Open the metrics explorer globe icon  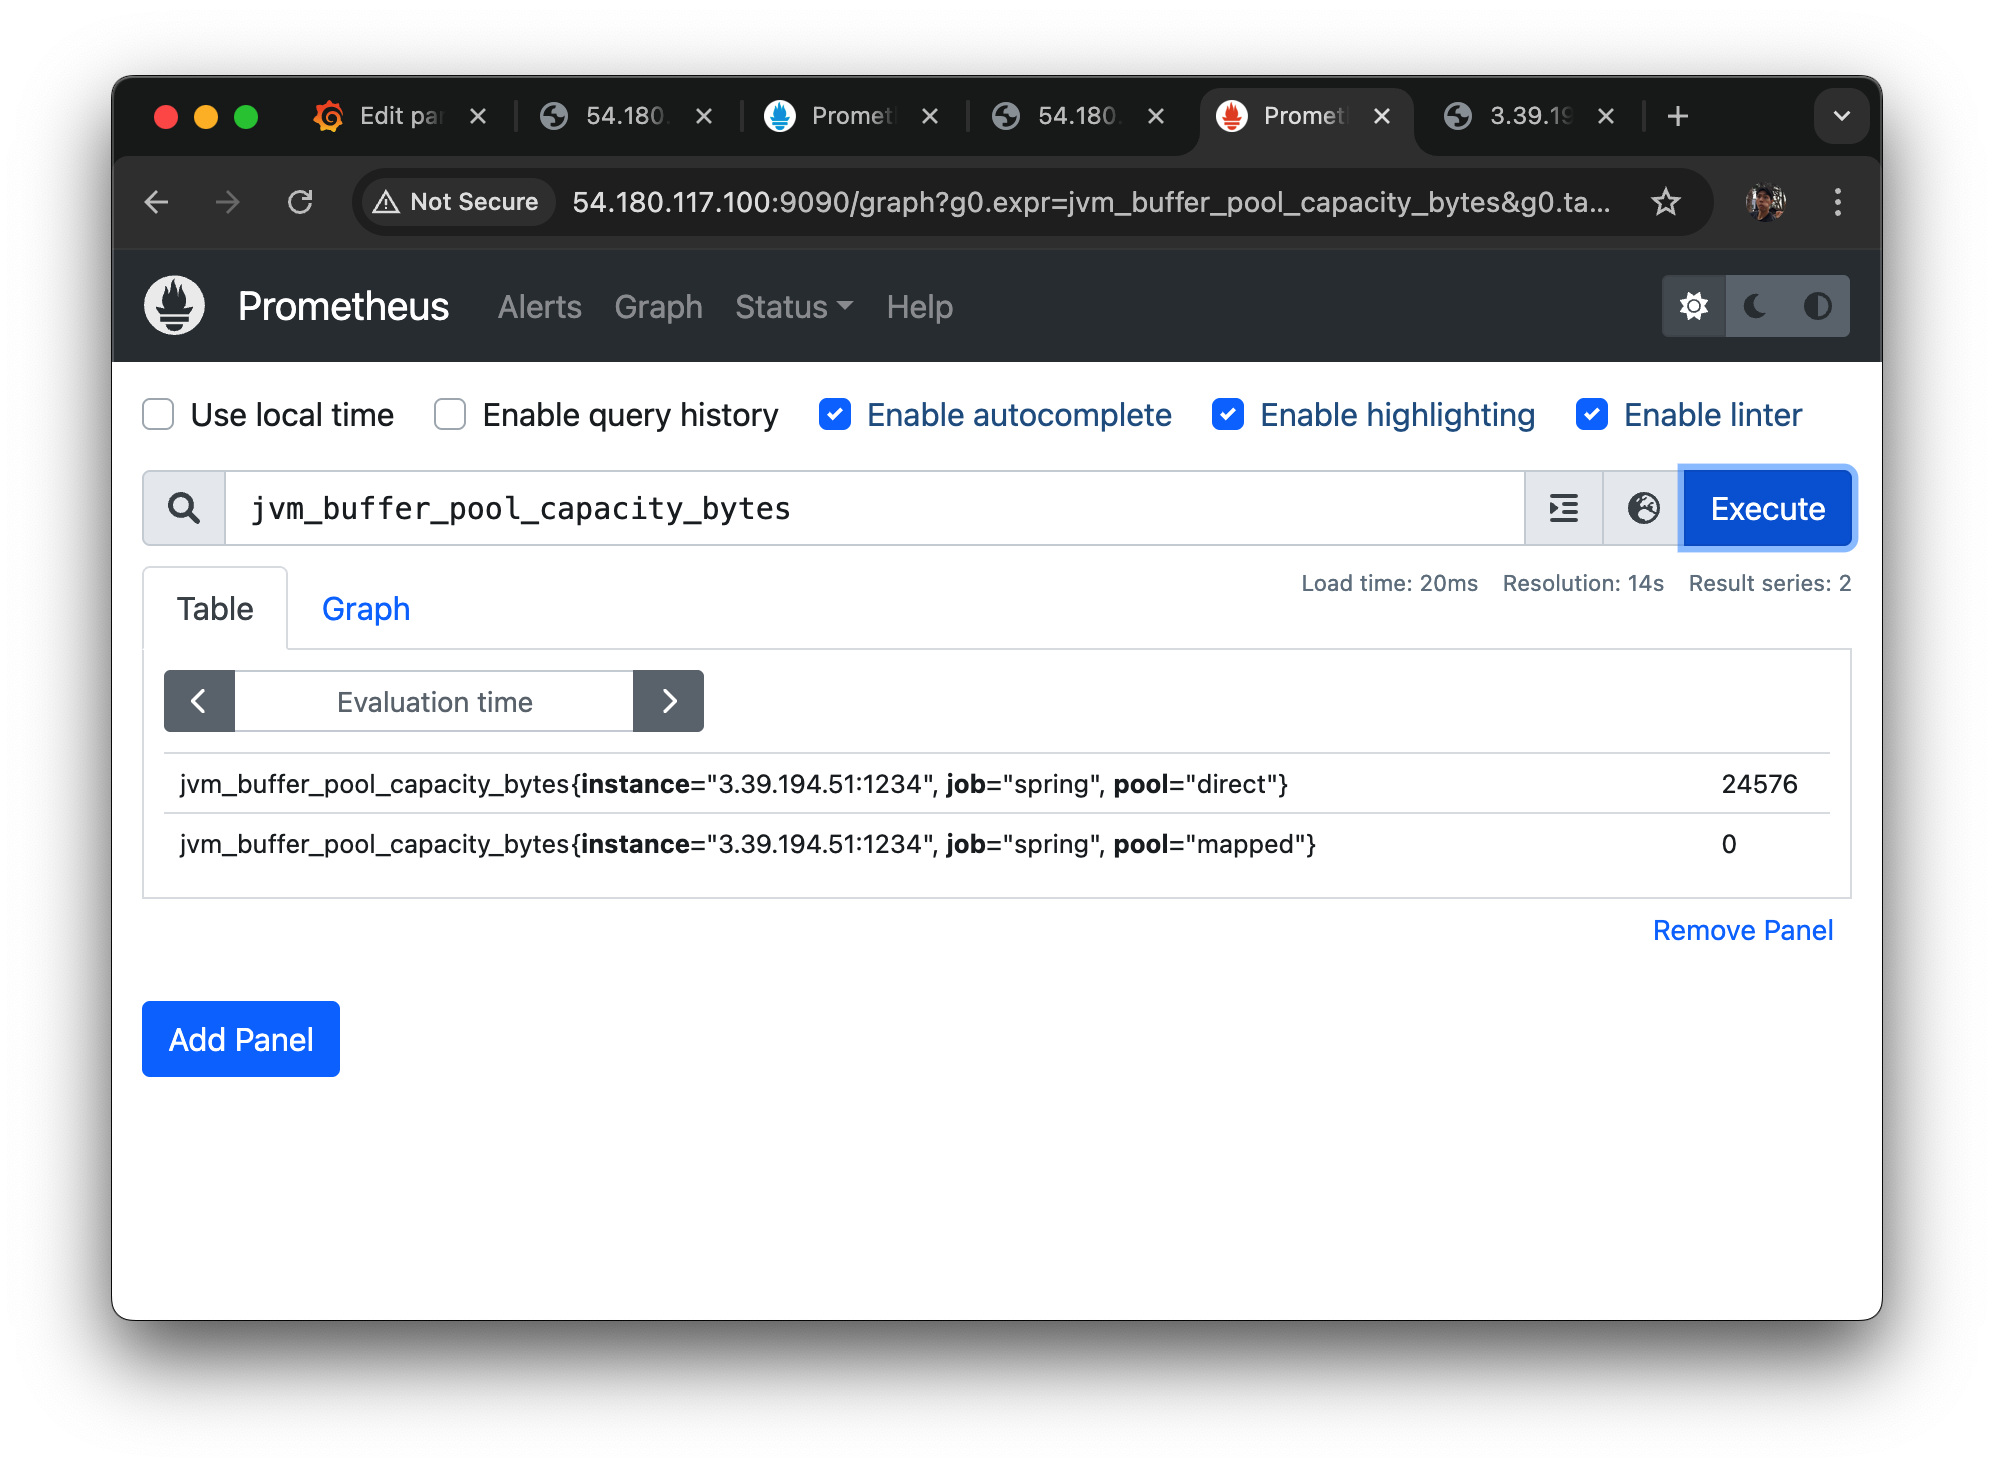point(1642,508)
